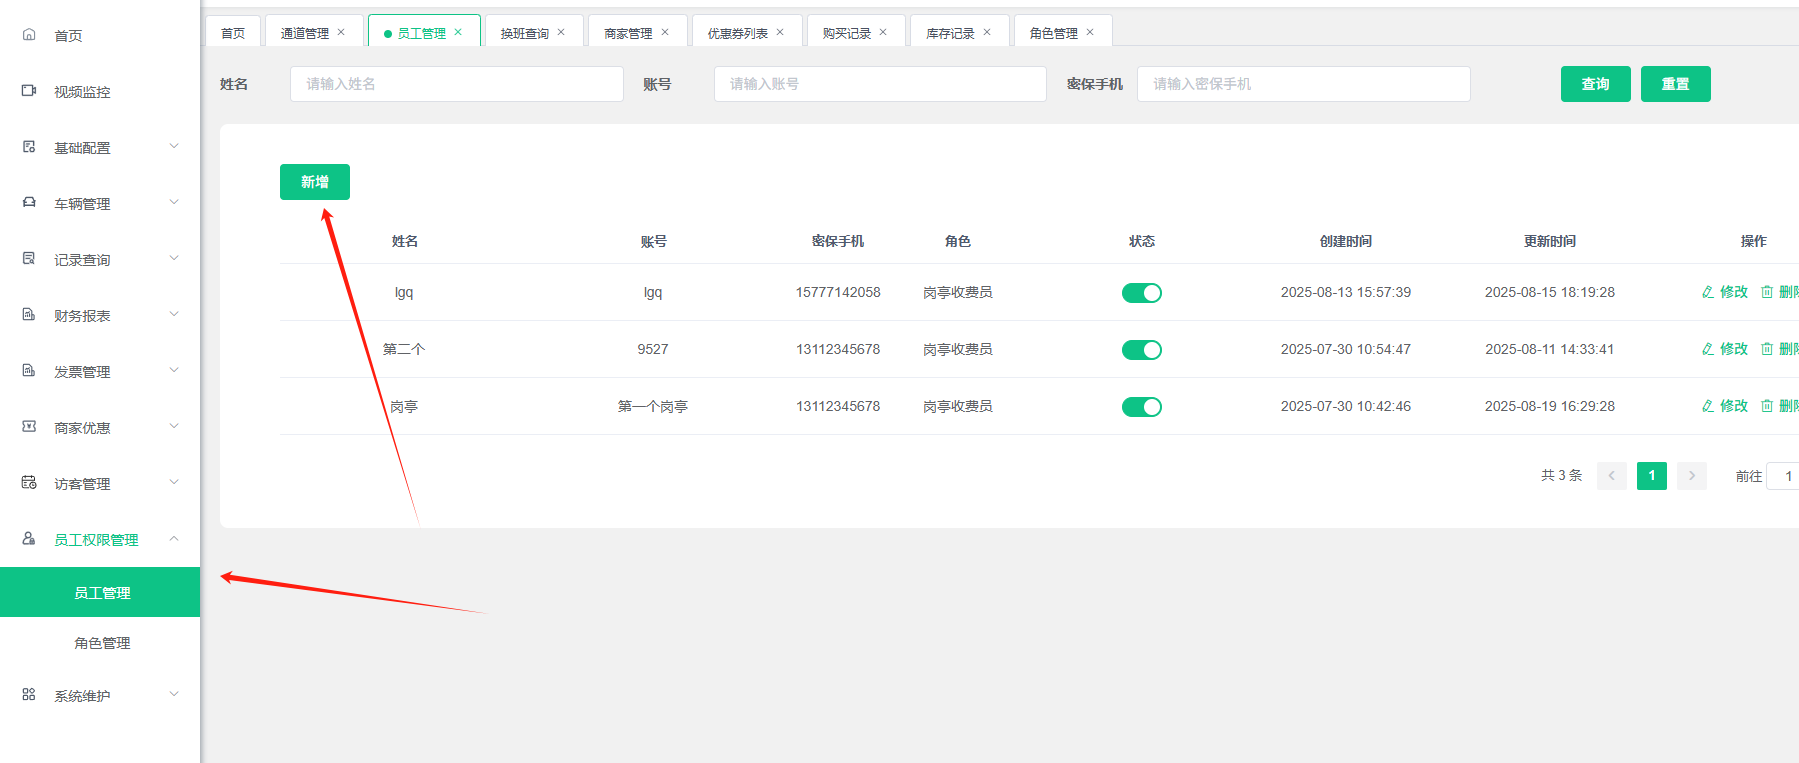Image resolution: width=1799 pixels, height=763 pixels.
Task: Toggle status switch for 第二个 employee
Action: [1141, 350]
